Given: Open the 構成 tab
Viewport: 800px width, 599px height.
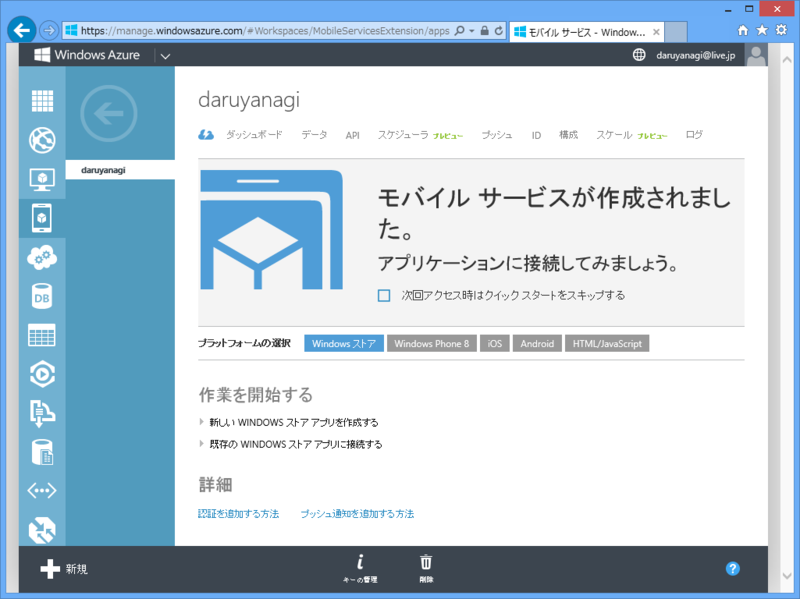Looking at the screenshot, I should (568, 135).
